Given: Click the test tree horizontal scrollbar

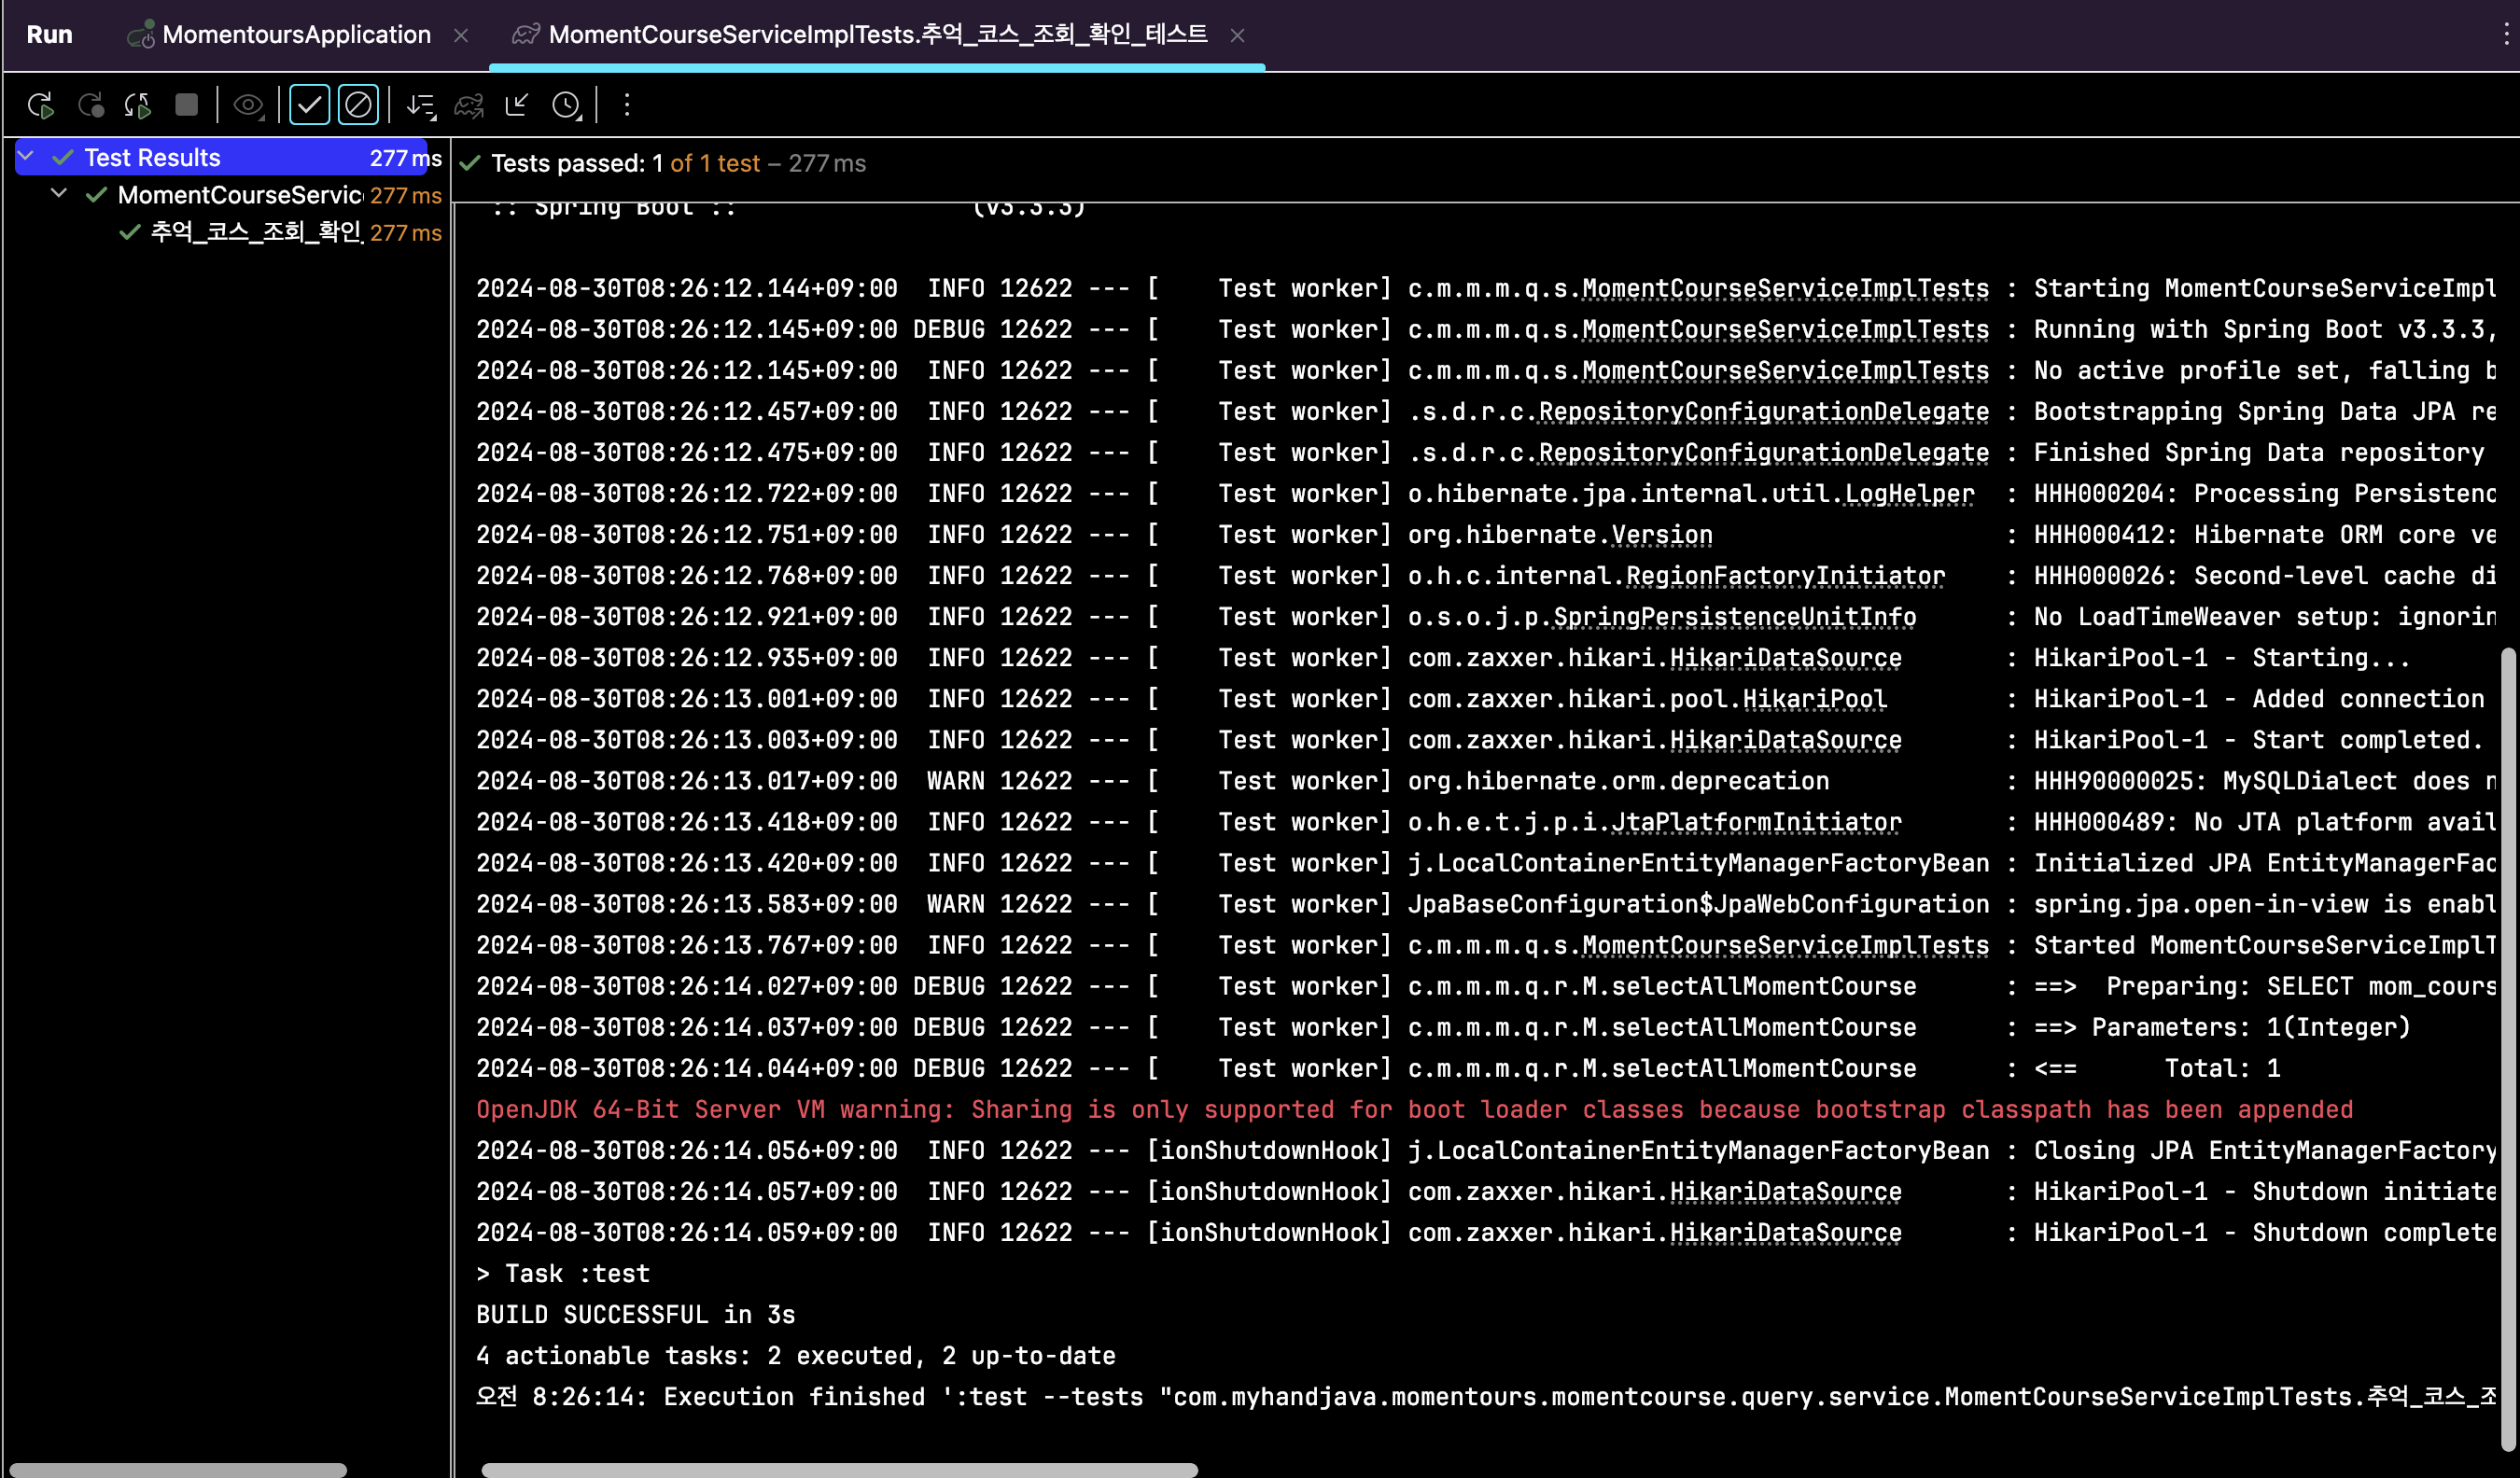Looking at the screenshot, I should click(178, 1469).
